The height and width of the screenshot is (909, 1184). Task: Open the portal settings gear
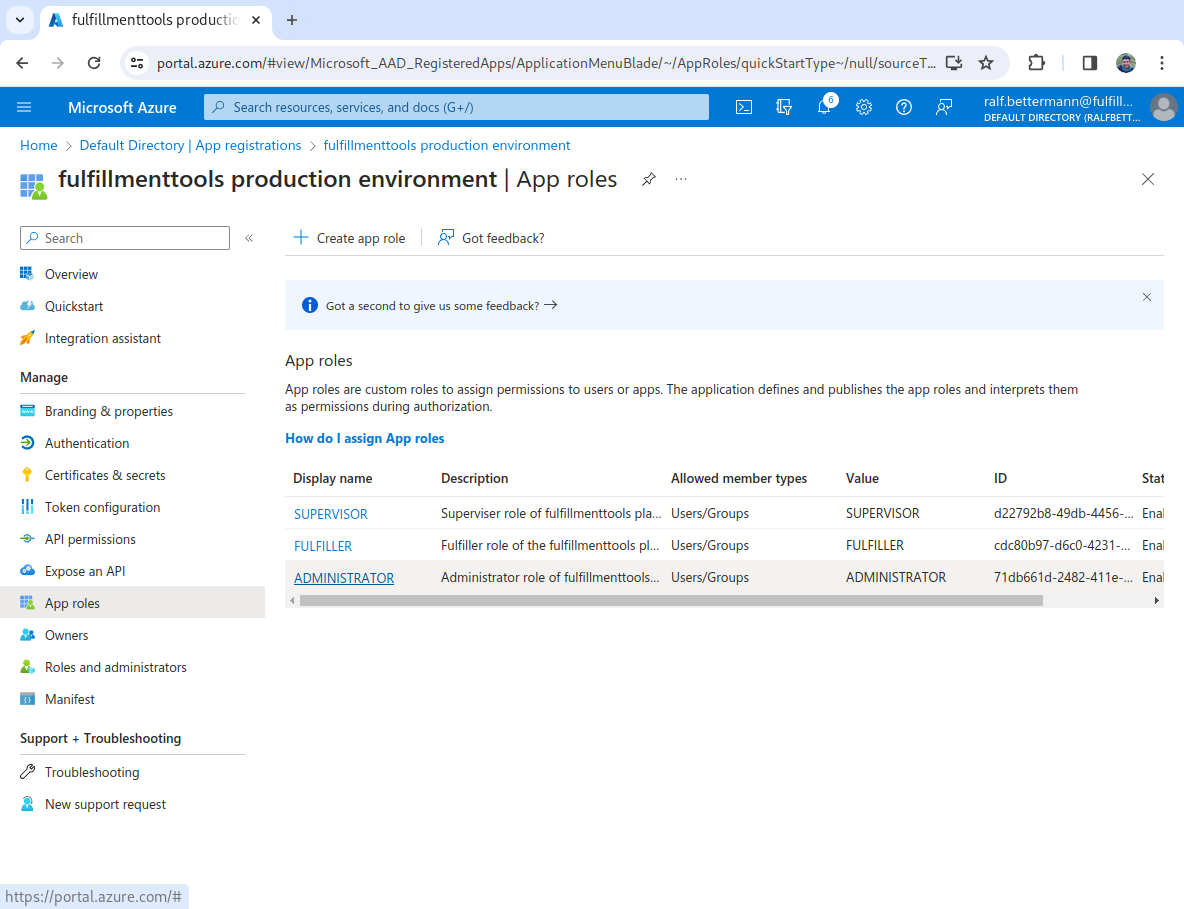pyautogui.click(x=864, y=107)
